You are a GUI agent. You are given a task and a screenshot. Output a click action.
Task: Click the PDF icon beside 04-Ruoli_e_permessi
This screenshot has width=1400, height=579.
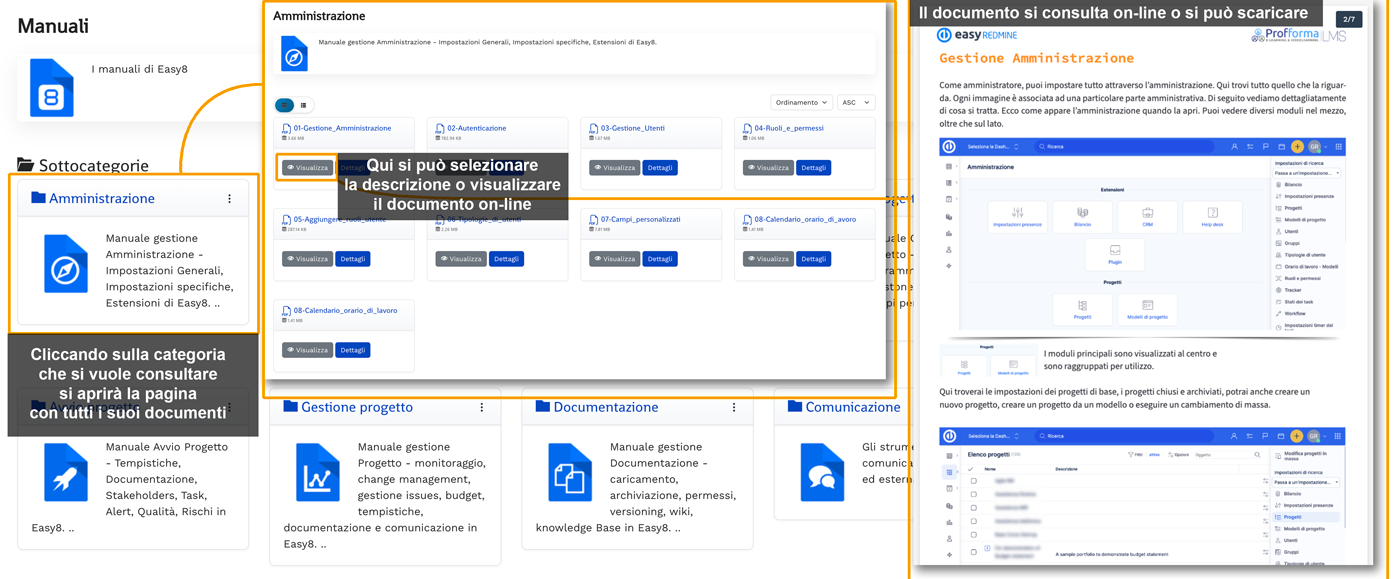point(747,129)
